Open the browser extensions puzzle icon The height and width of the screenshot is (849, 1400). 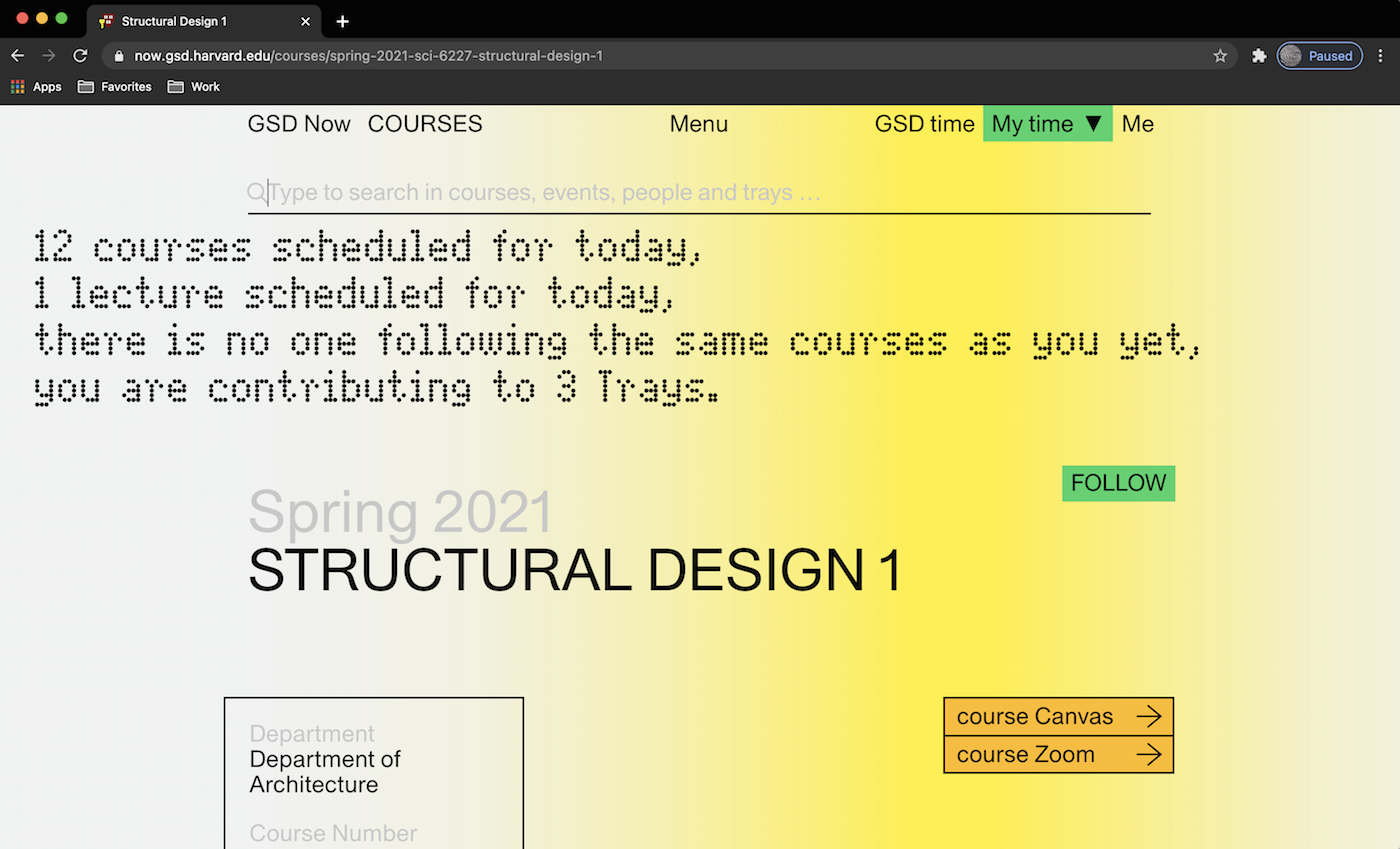(x=1258, y=56)
